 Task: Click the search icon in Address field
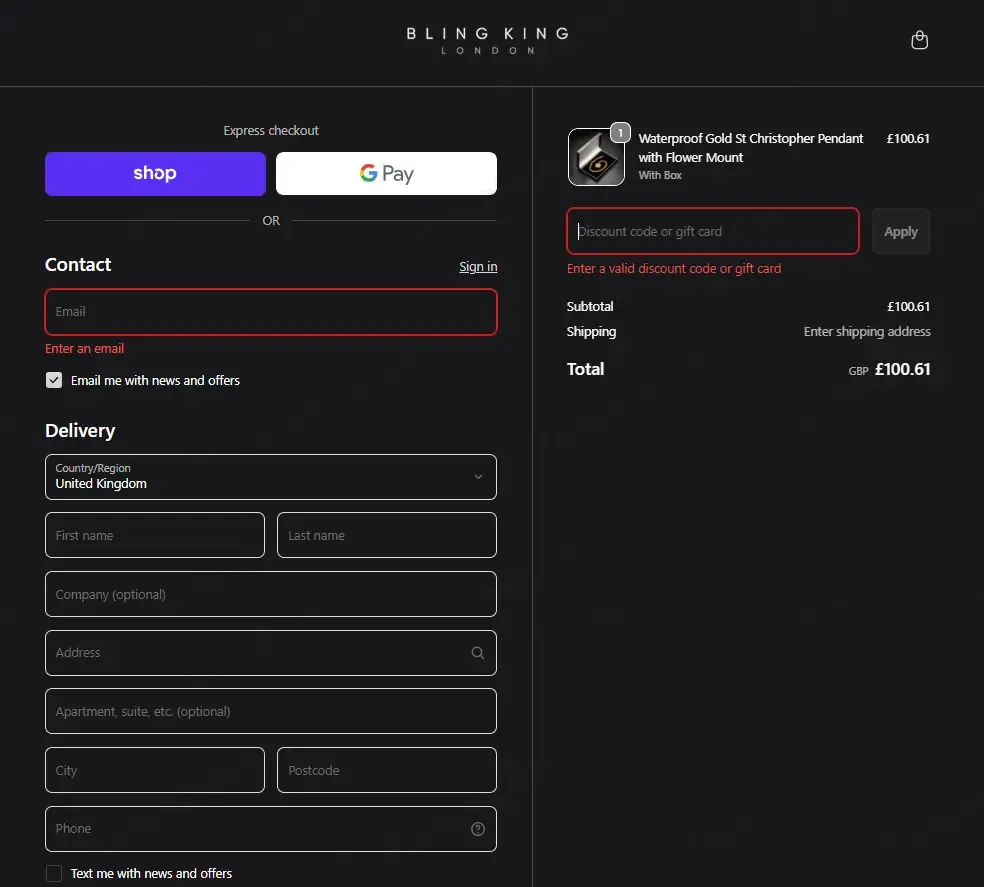click(478, 653)
